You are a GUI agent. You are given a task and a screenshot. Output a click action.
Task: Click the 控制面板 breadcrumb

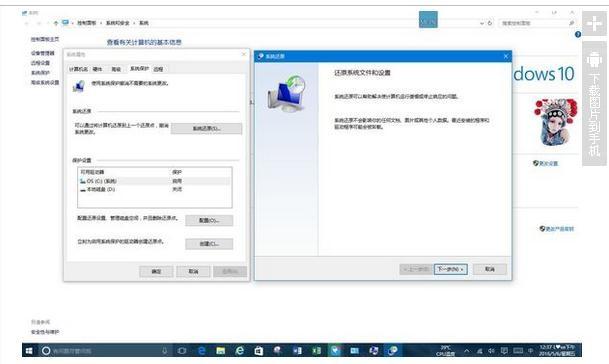pos(86,23)
